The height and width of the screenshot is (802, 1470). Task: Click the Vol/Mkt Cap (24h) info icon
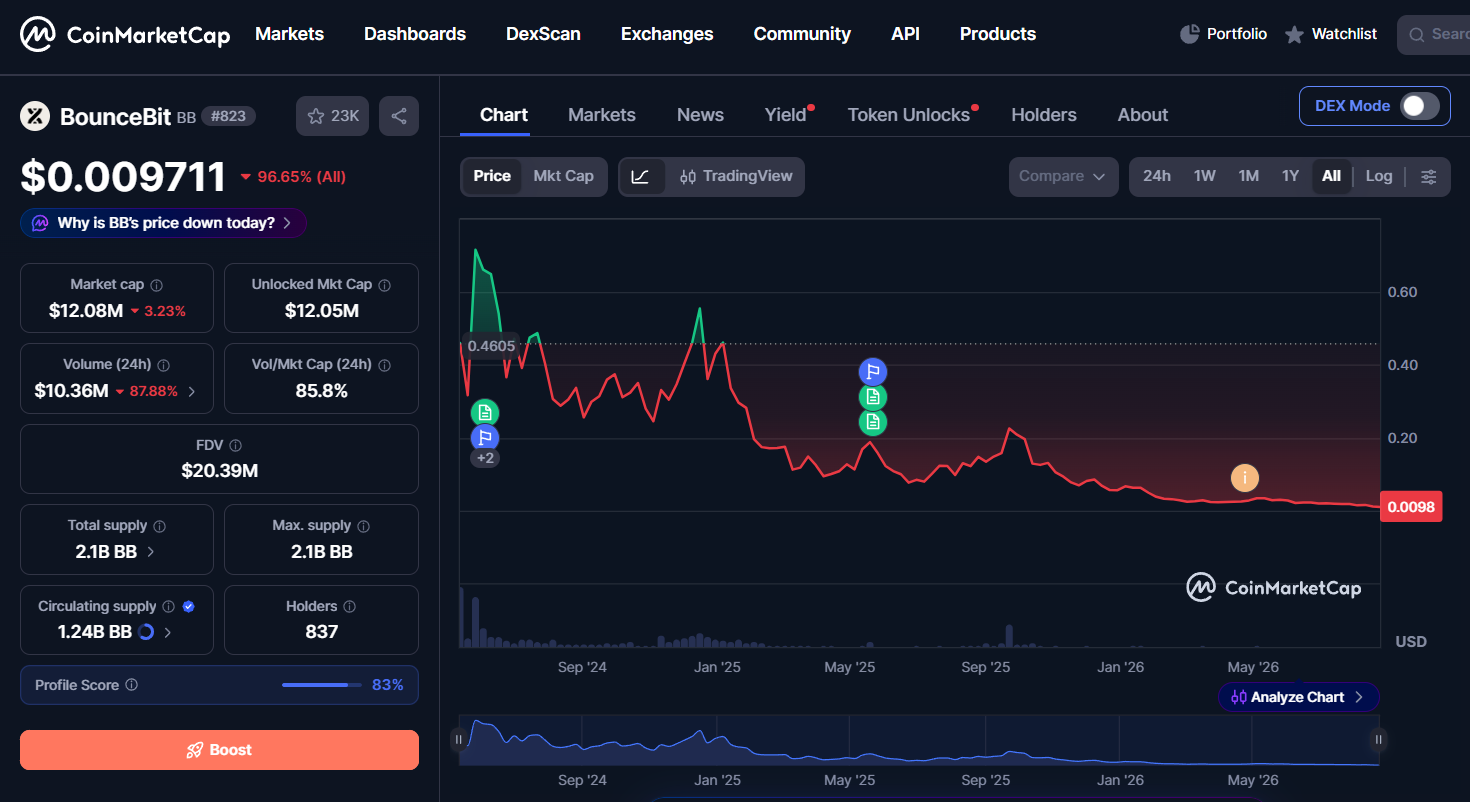point(384,365)
